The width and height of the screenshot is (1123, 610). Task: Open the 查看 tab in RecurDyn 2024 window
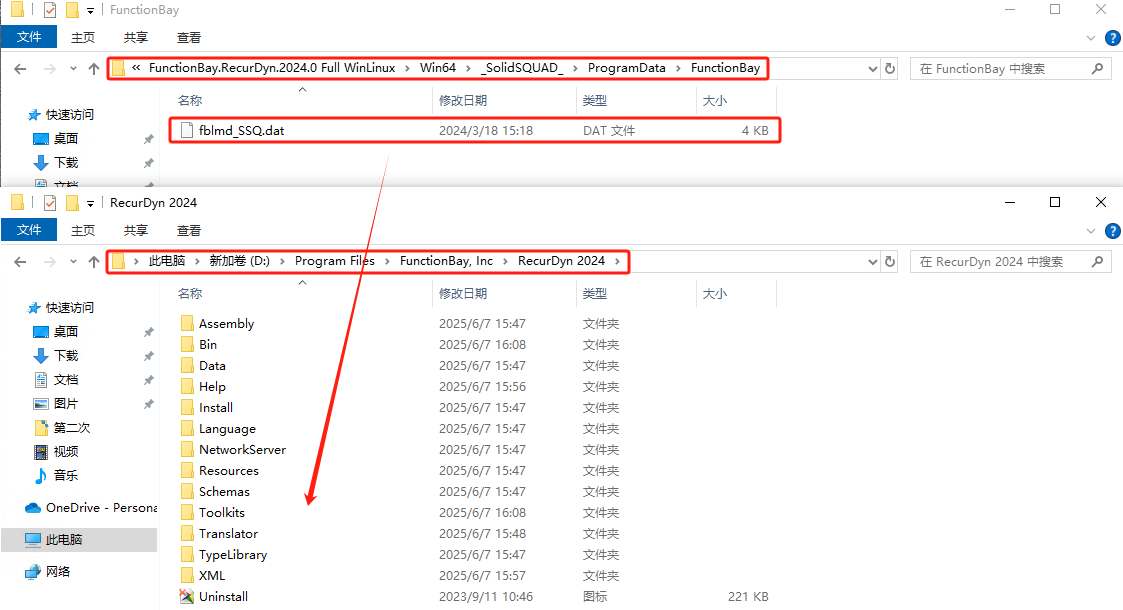coord(189,231)
